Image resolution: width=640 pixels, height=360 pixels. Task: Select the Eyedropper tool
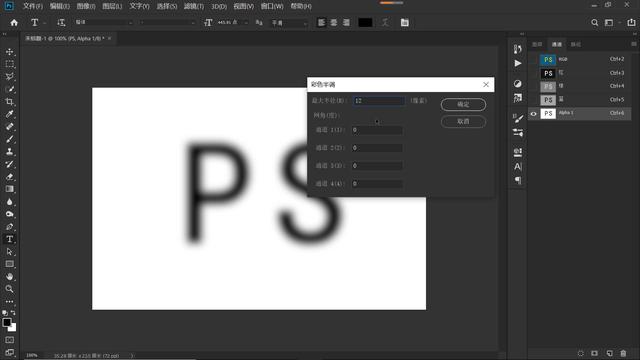pyautogui.click(x=9, y=114)
